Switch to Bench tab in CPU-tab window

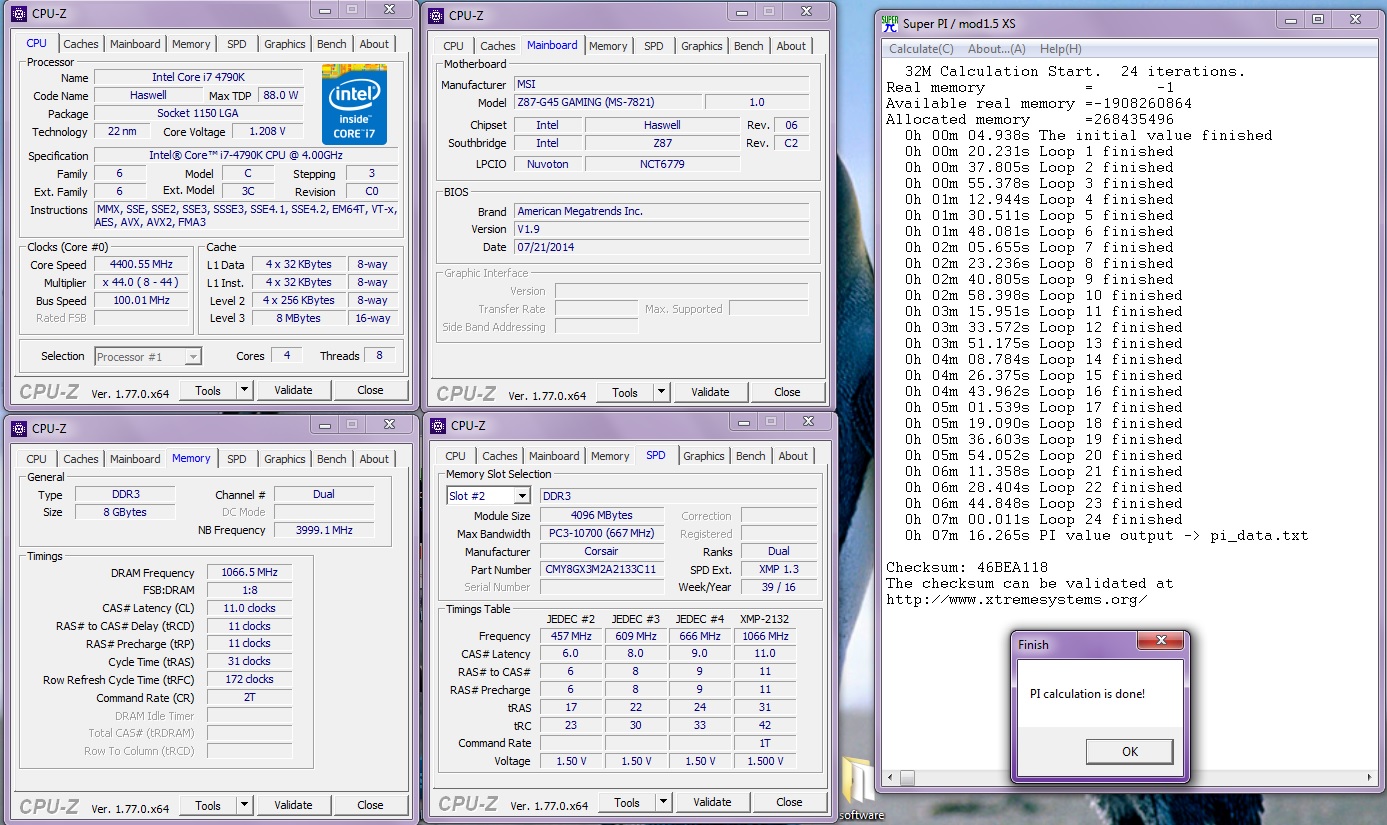(331, 44)
